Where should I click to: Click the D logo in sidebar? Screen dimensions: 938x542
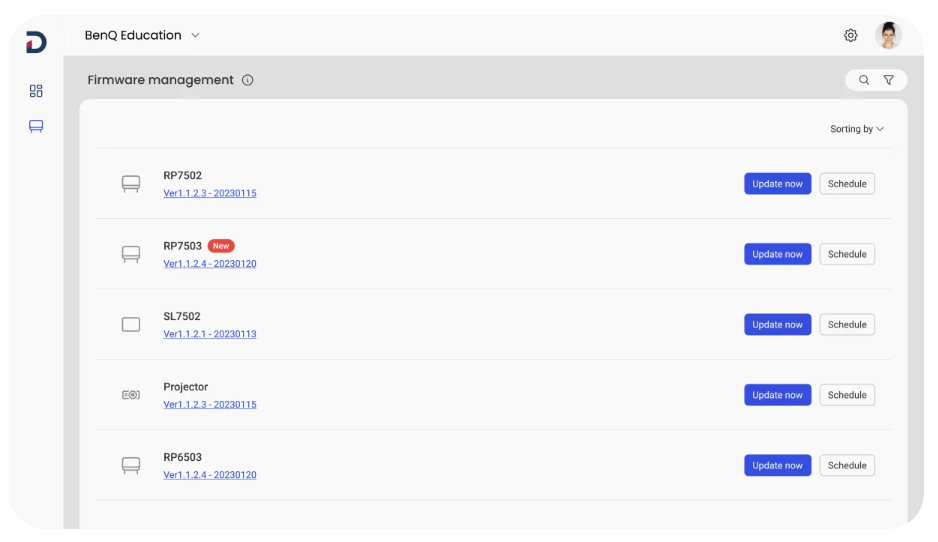36,42
